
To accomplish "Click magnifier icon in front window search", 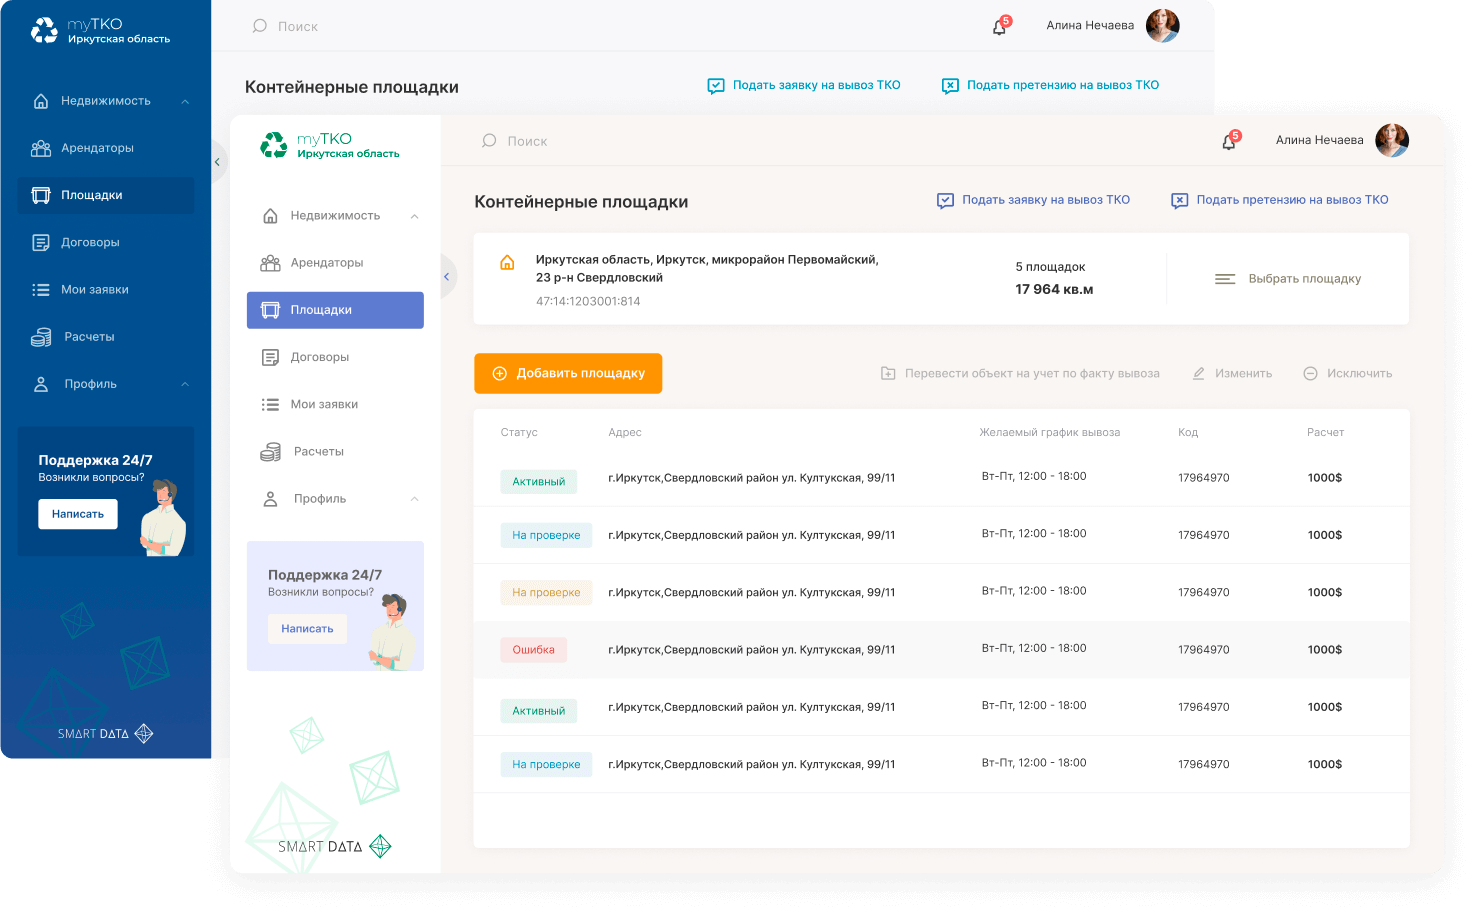I will click(489, 141).
